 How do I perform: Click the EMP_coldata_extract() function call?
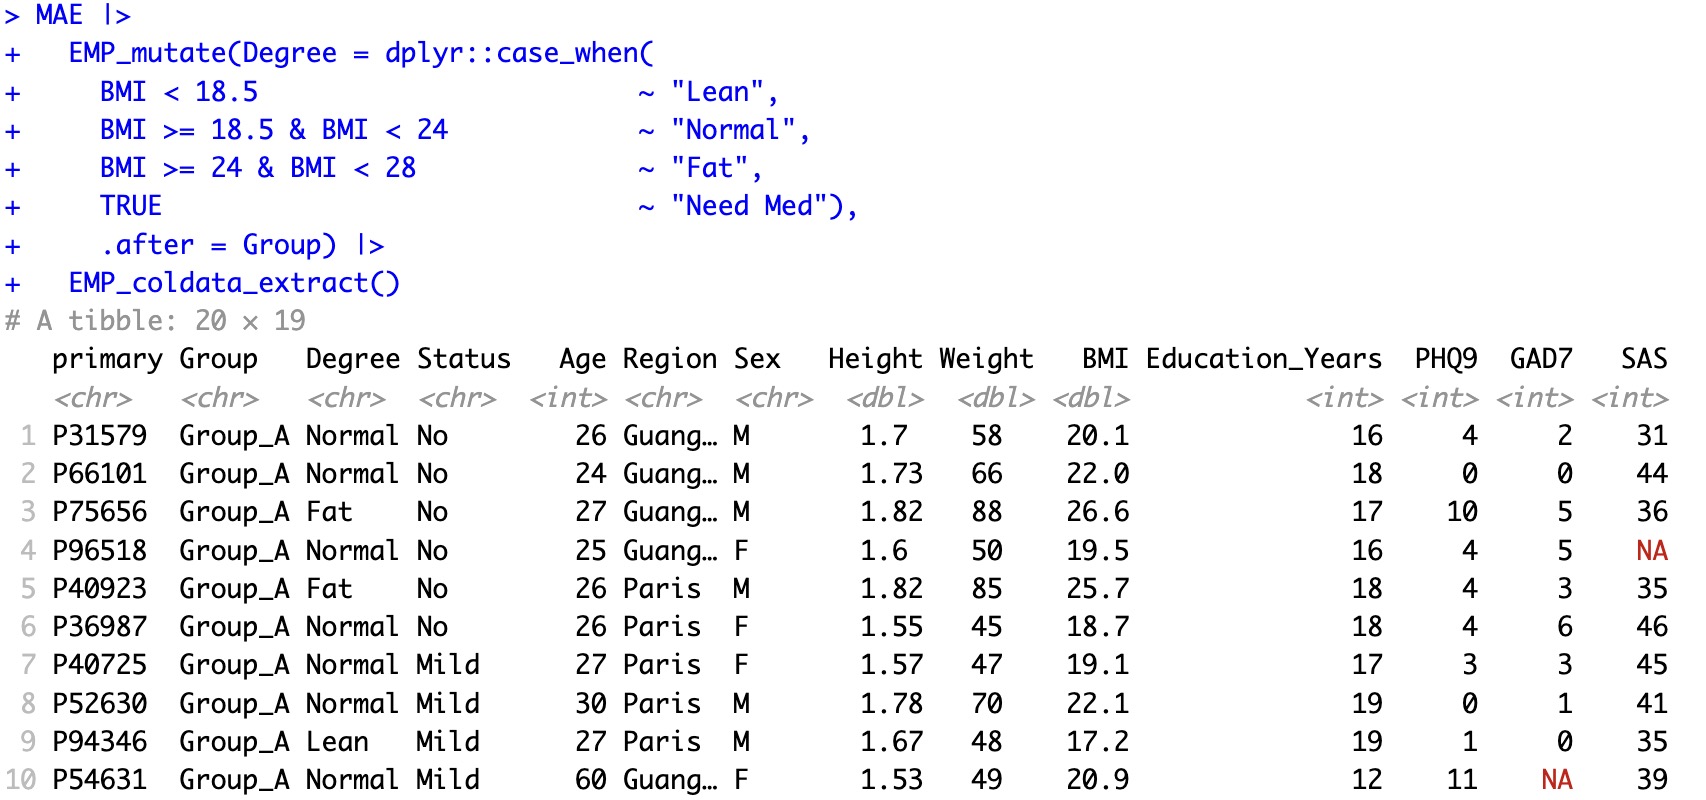point(234,283)
